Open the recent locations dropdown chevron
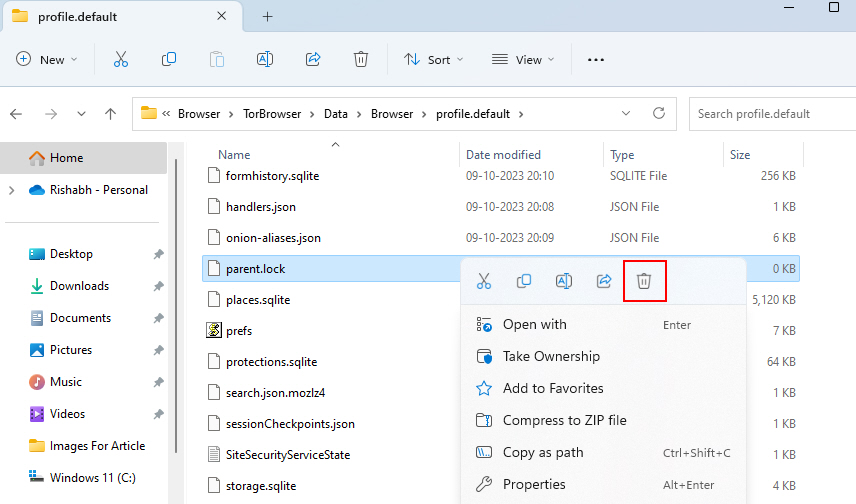 point(81,114)
